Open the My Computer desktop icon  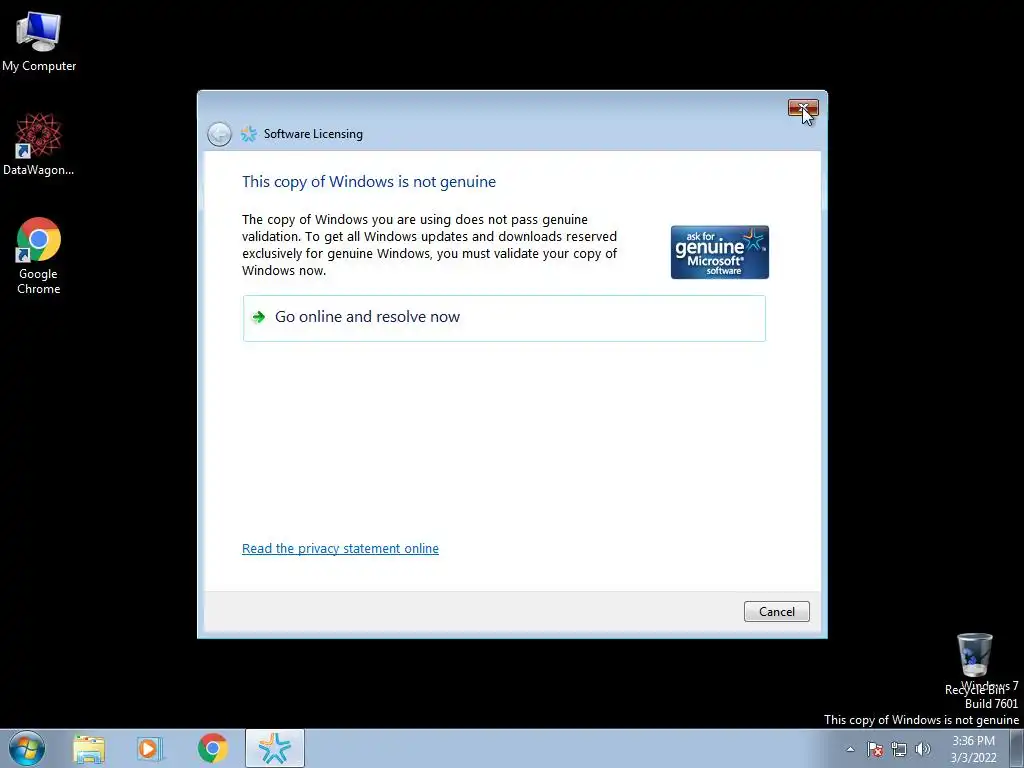[39, 41]
